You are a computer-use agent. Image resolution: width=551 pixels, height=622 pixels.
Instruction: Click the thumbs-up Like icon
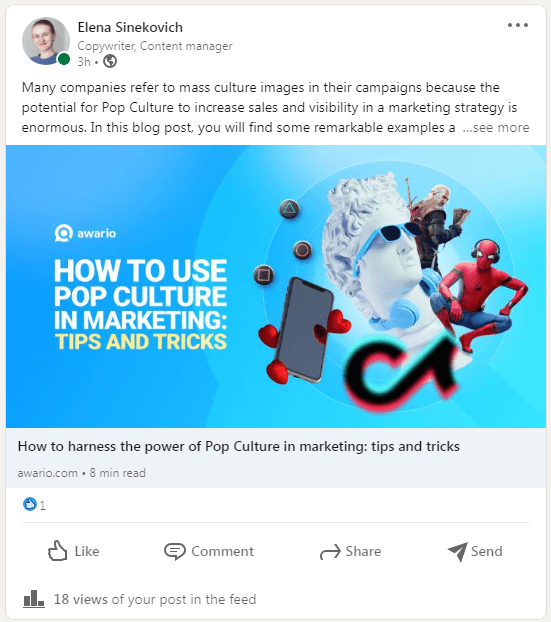pyautogui.click(x=58, y=551)
